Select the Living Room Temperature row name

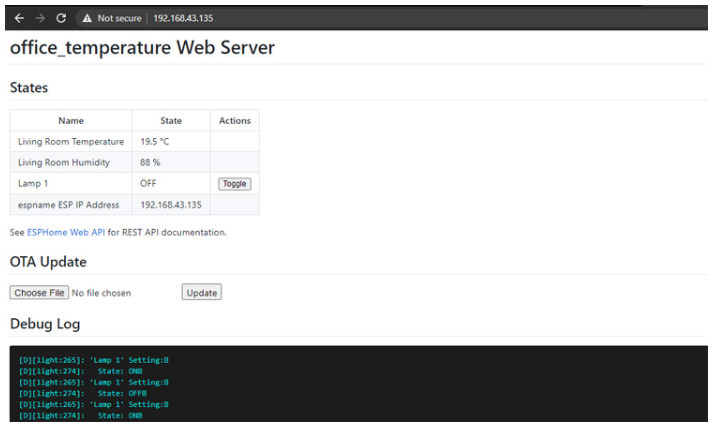coord(71,142)
